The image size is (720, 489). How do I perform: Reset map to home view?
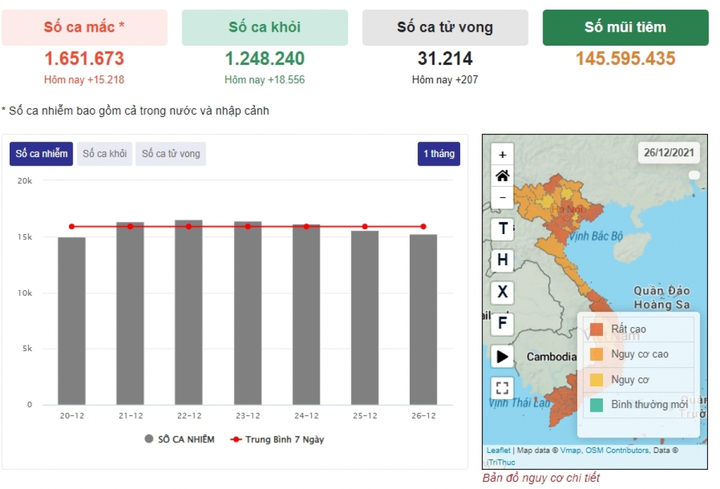click(502, 176)
